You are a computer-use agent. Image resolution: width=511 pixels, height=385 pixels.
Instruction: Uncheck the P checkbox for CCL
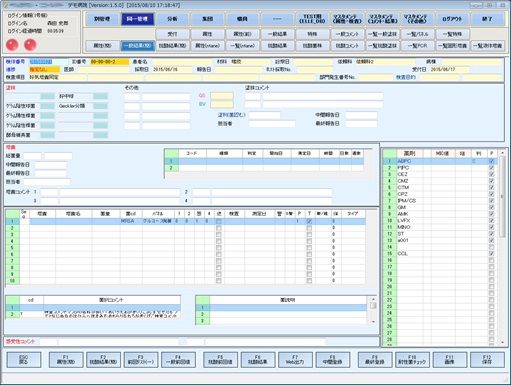491,254
